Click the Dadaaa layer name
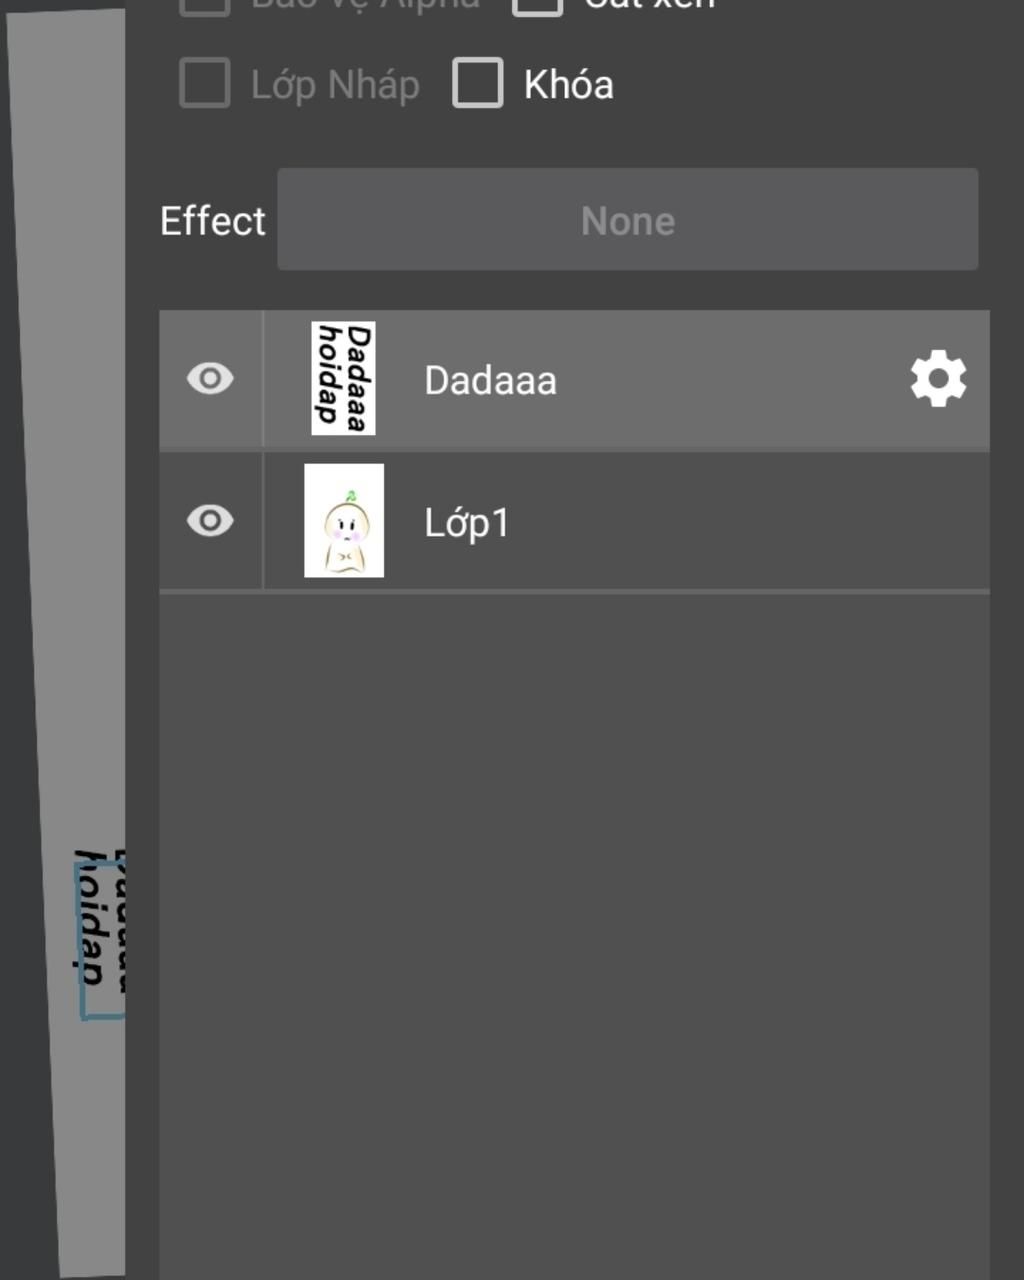 [x=490, y=381]
